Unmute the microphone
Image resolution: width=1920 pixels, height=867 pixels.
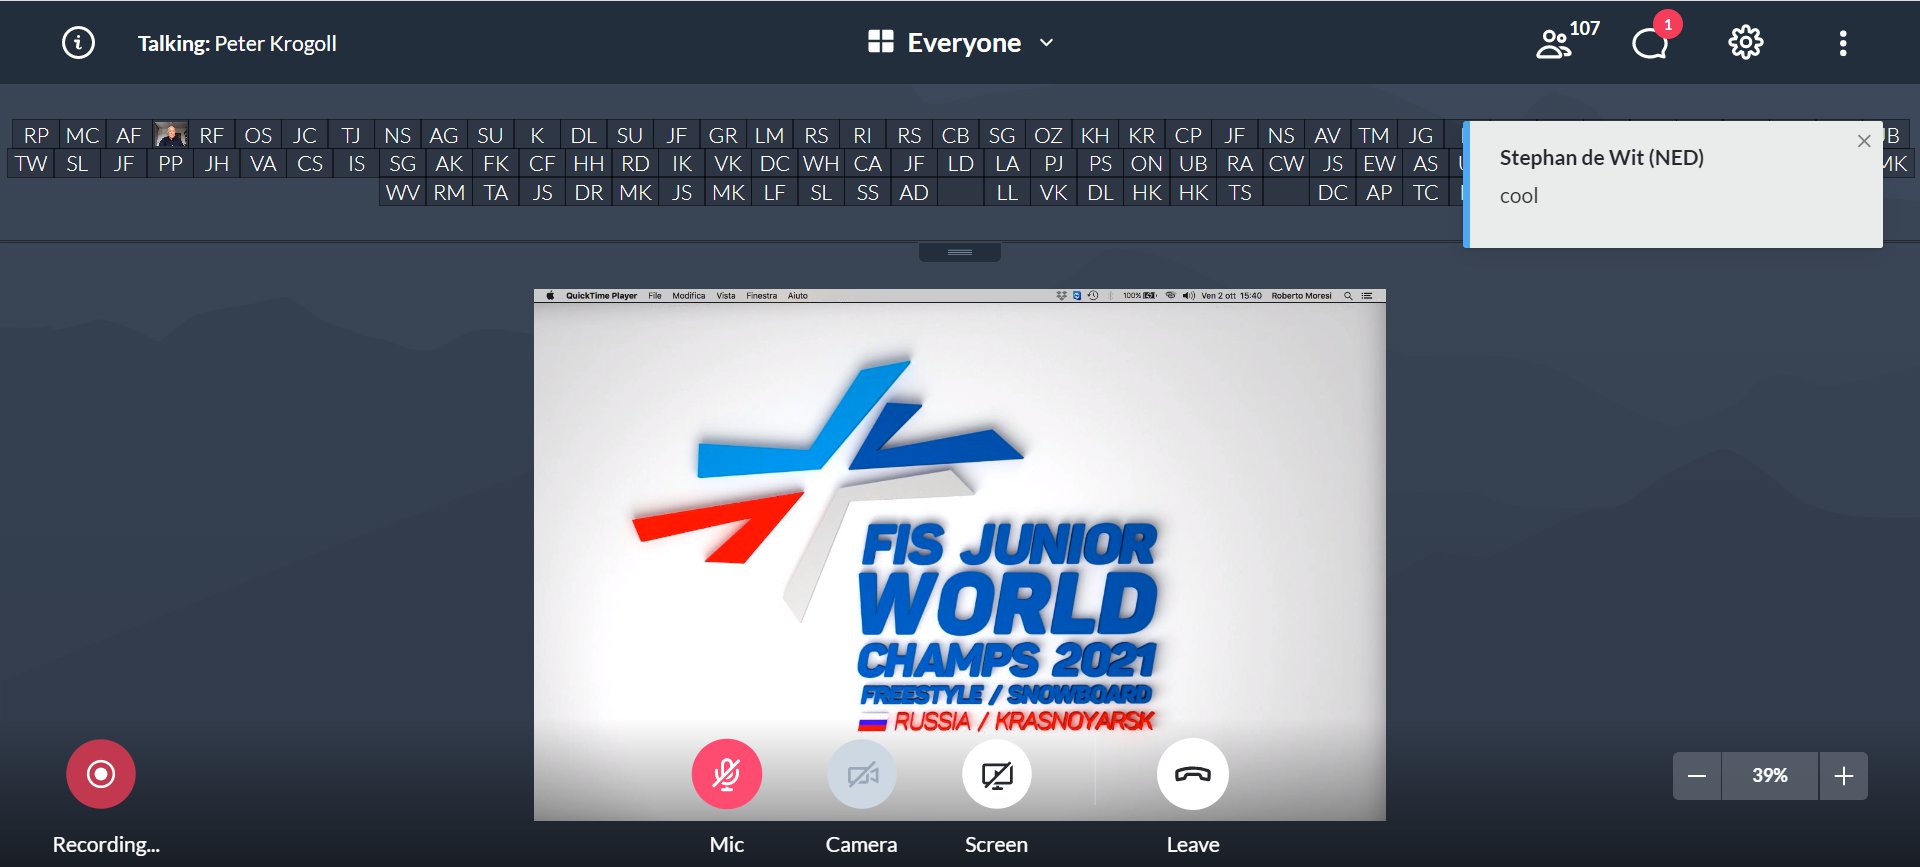point(727,774)
